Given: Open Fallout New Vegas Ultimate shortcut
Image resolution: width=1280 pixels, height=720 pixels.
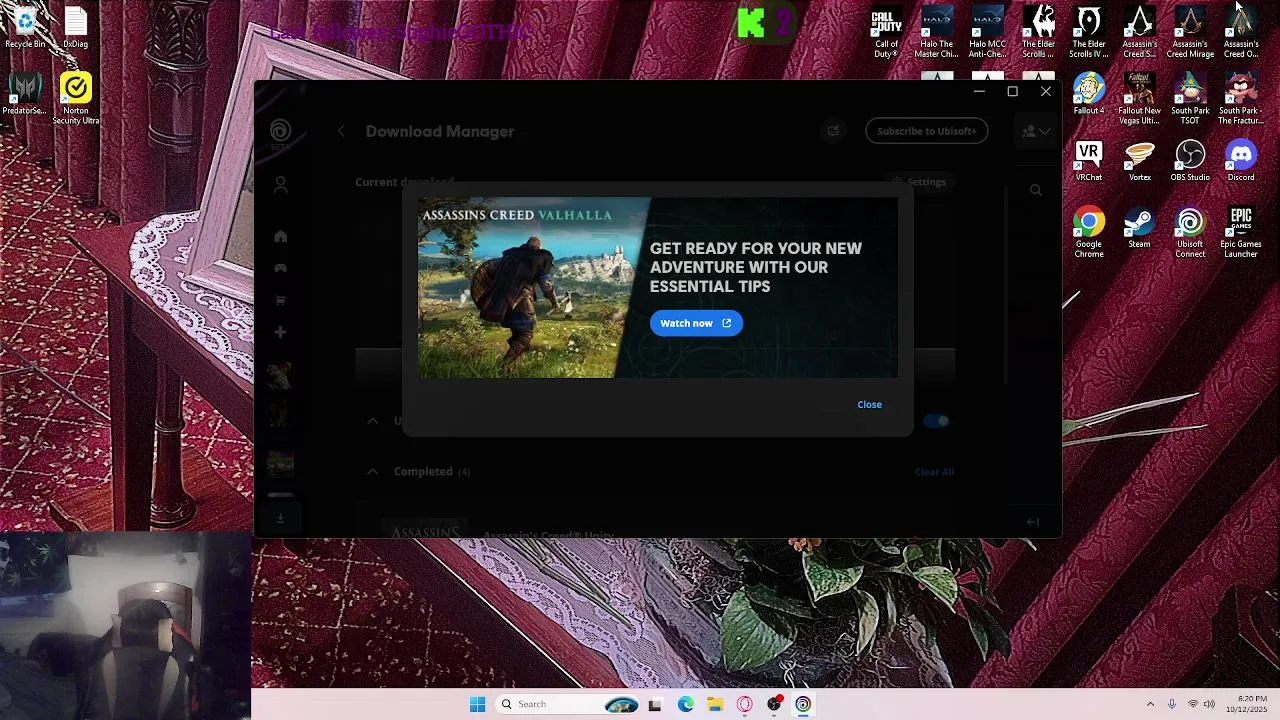Looking at the screenshot, I should point(1139,99).
